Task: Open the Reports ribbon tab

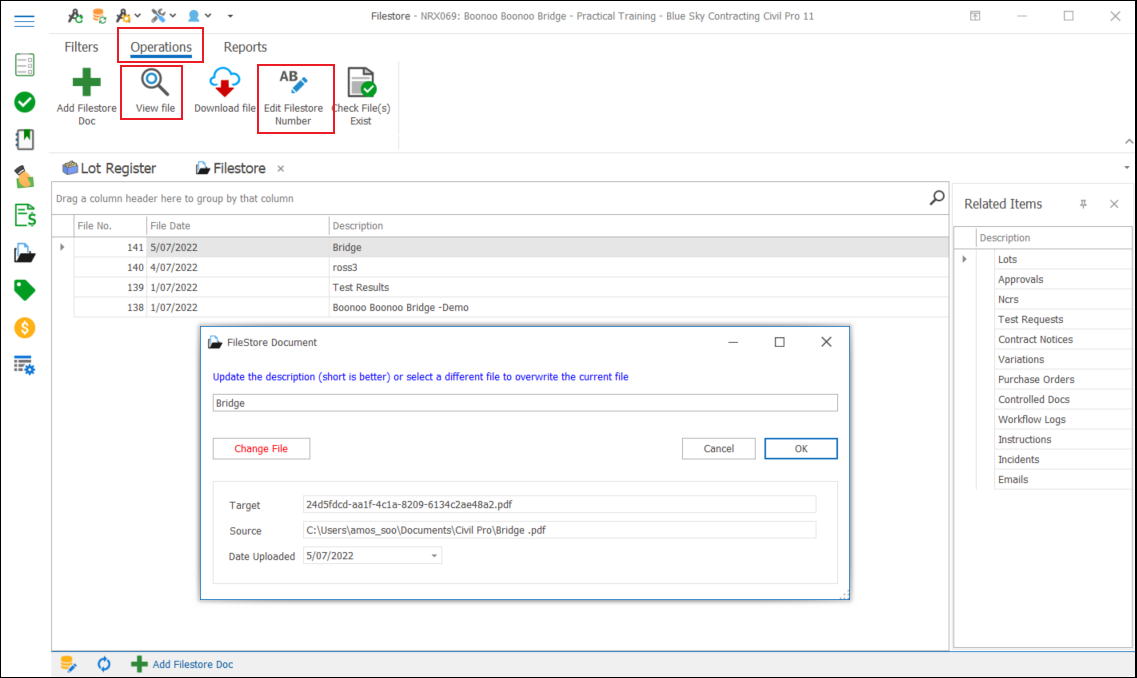Action: (x=245, y=47)
